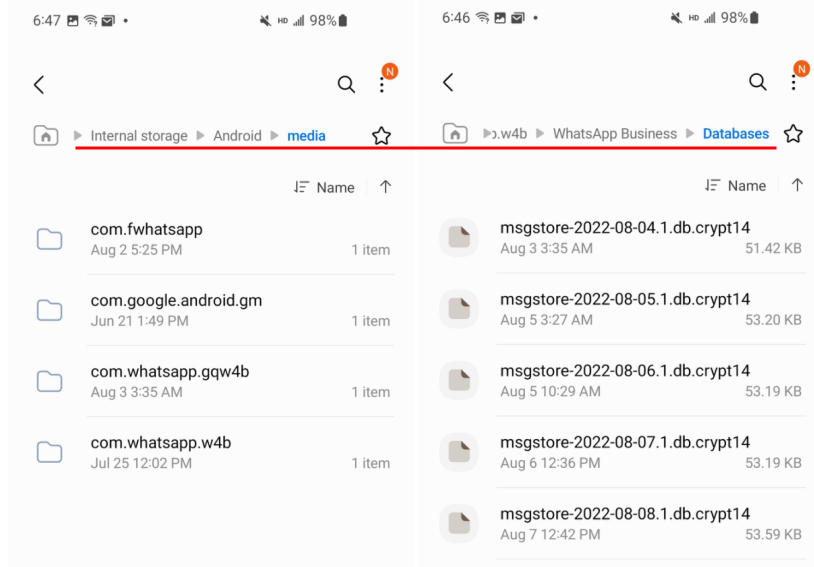Go to home folder in Databases screen
Screen dimensions: 814x567
(x=456, y=134)
